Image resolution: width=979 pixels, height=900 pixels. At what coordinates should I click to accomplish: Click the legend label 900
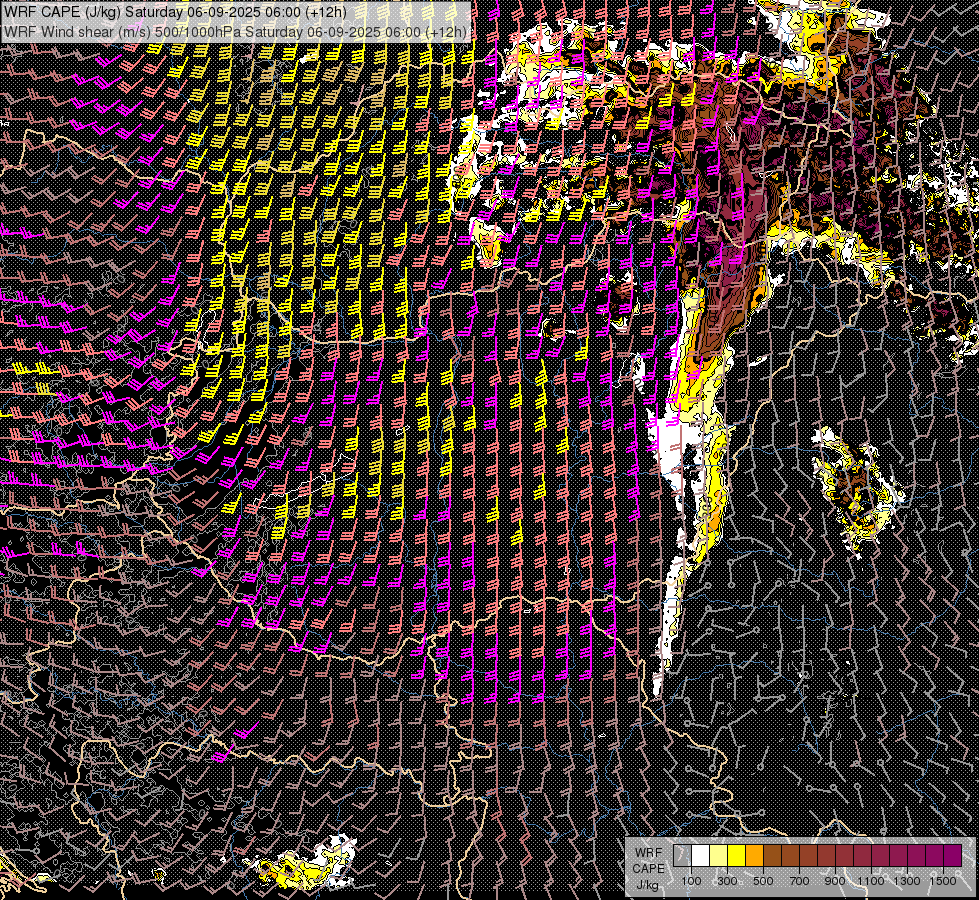pyautogui.click(x=835, y=881)
